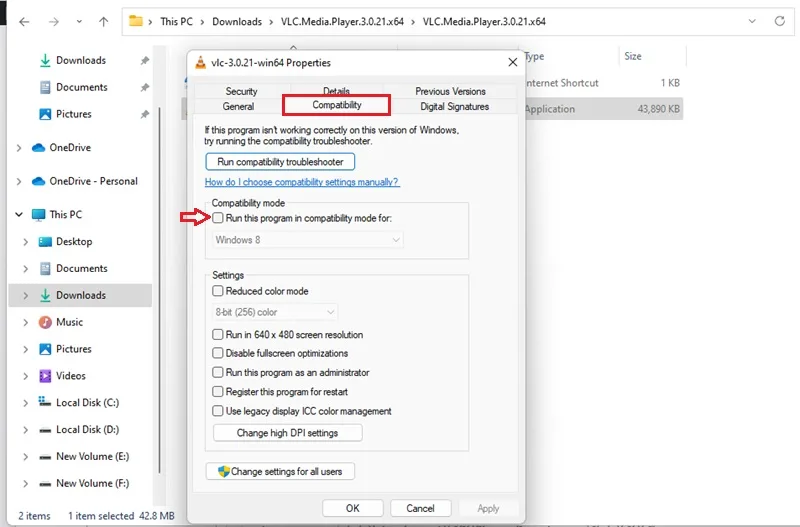Open the Videos folder icon
800x527 pixels.
click(45, 376)
